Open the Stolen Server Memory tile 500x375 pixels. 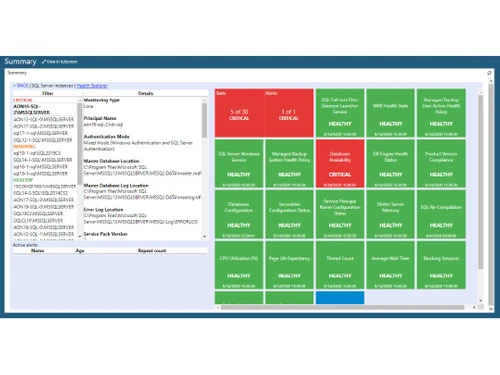click(391, 214)
